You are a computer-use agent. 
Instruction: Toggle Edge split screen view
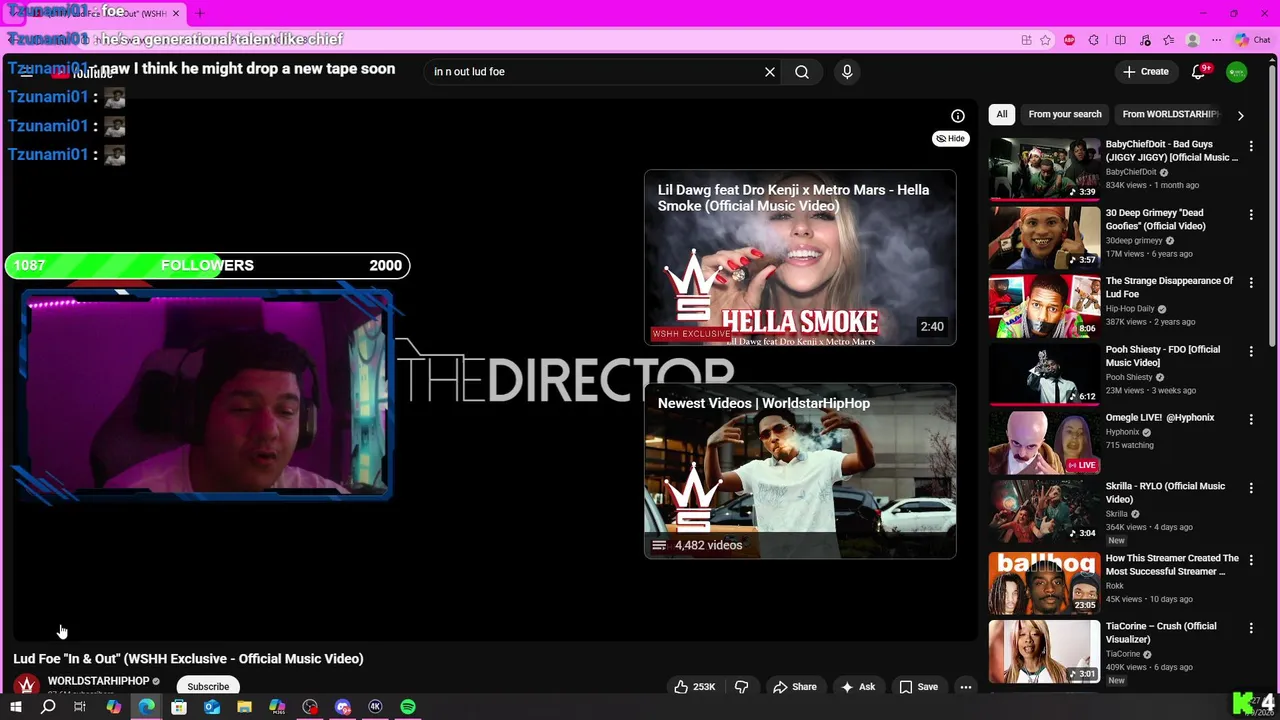click(x=1120, y=40)
